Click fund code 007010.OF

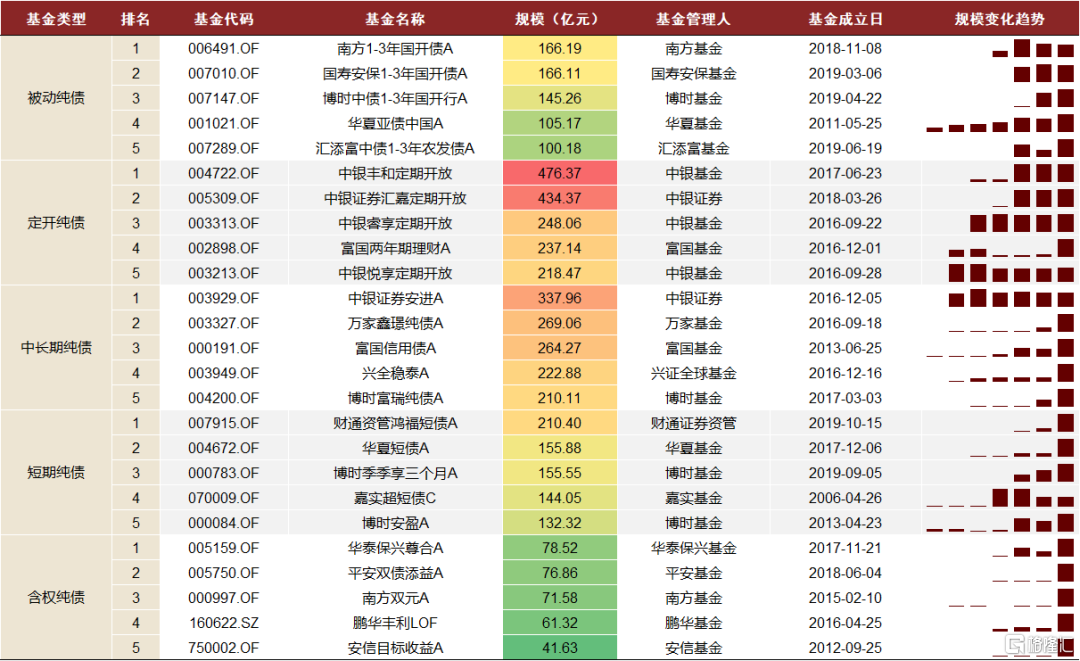(223, 74)
